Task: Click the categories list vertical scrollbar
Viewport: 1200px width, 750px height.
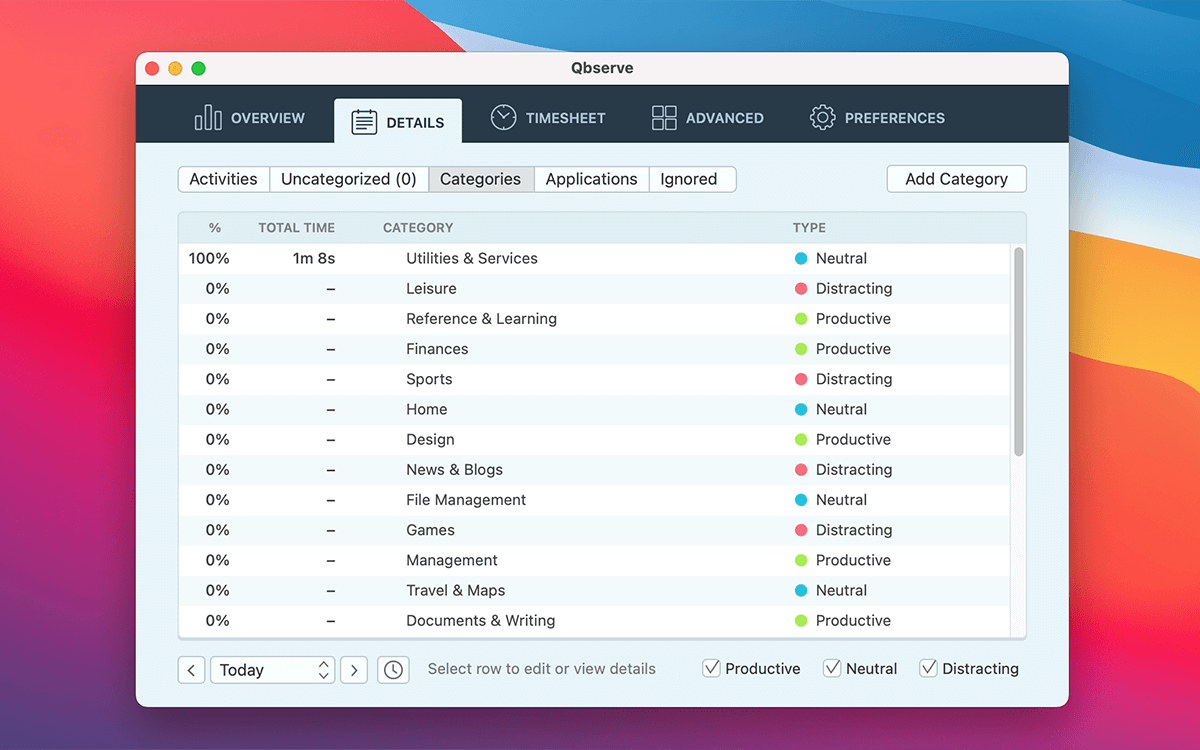Action: 1019,352
